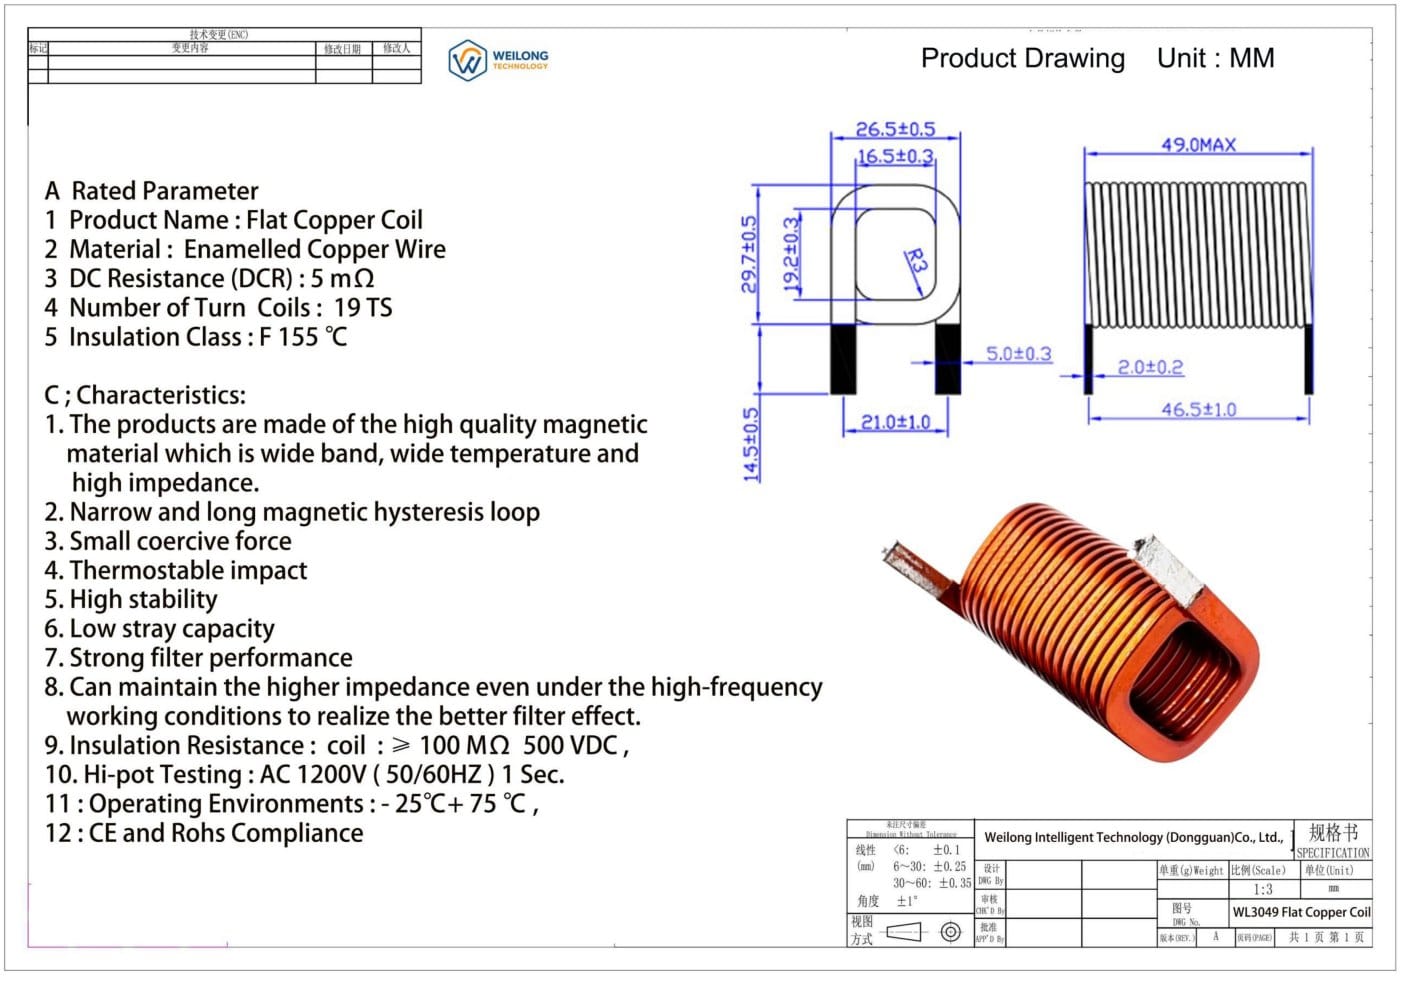Click 'DC Resistance (DCR) : 5 mΩ' line
Viewport: 1413px width, 1000px height.
click(209, 278)
